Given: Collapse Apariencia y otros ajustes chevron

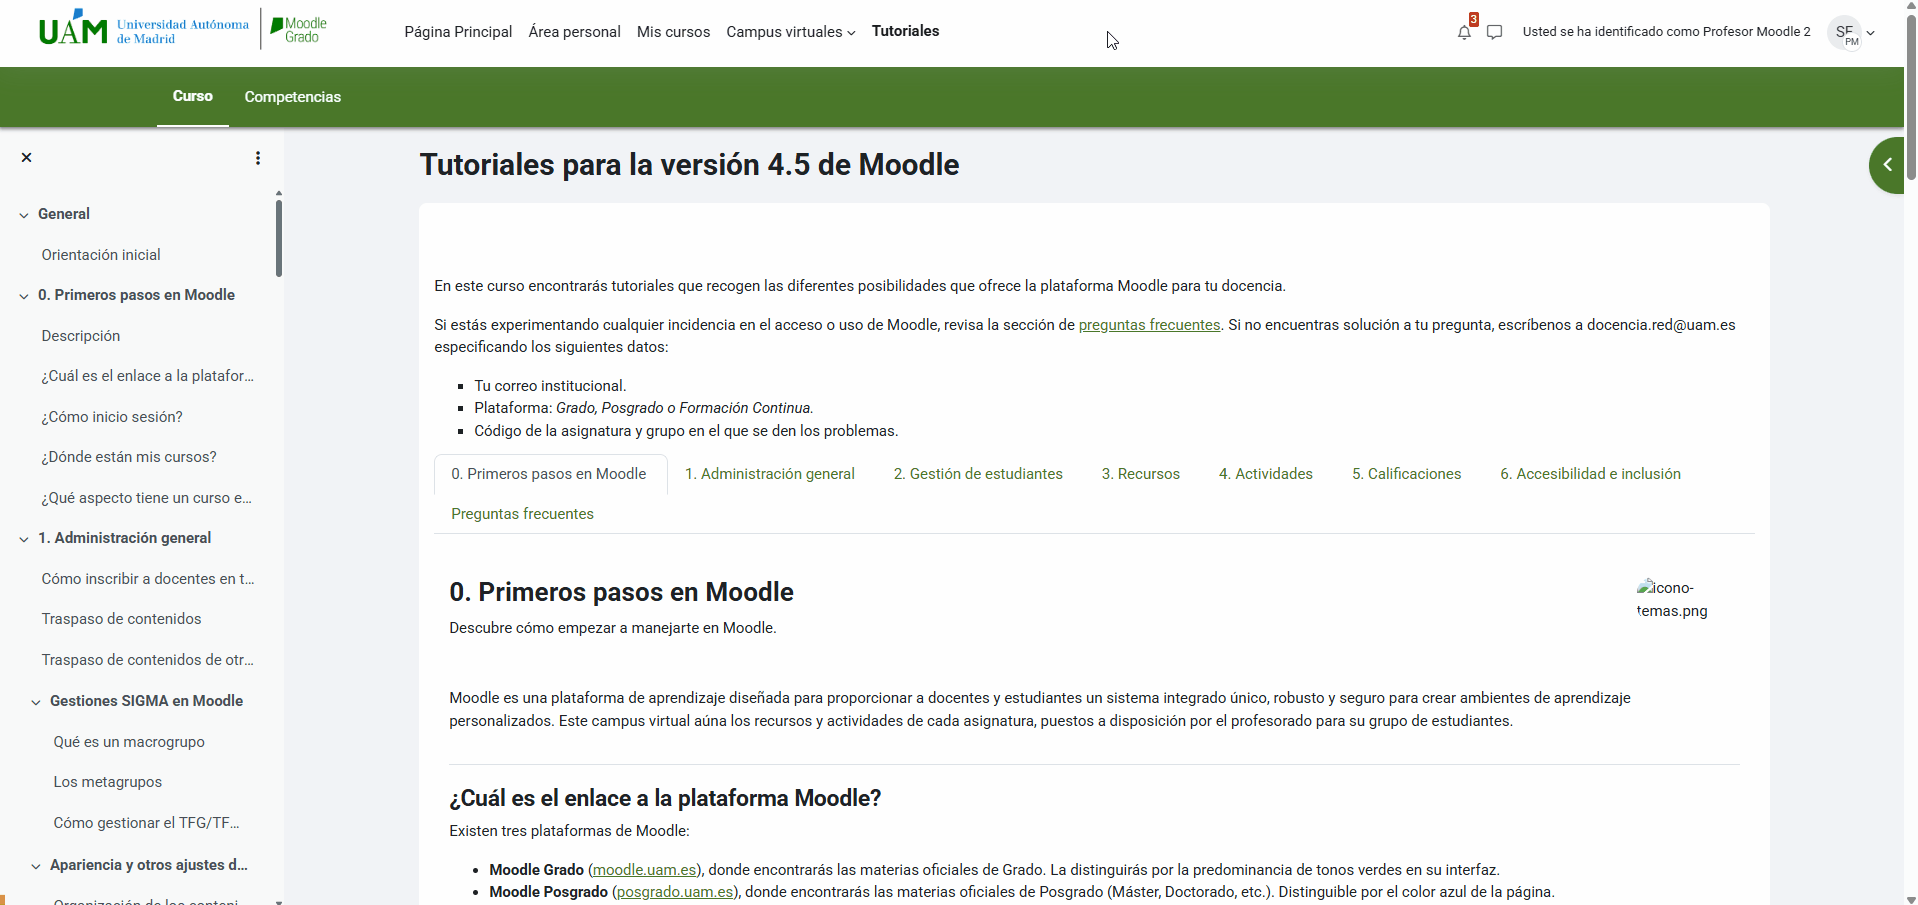Looking at the screenshot, I should pyautogui.click(x=36, y=866).
